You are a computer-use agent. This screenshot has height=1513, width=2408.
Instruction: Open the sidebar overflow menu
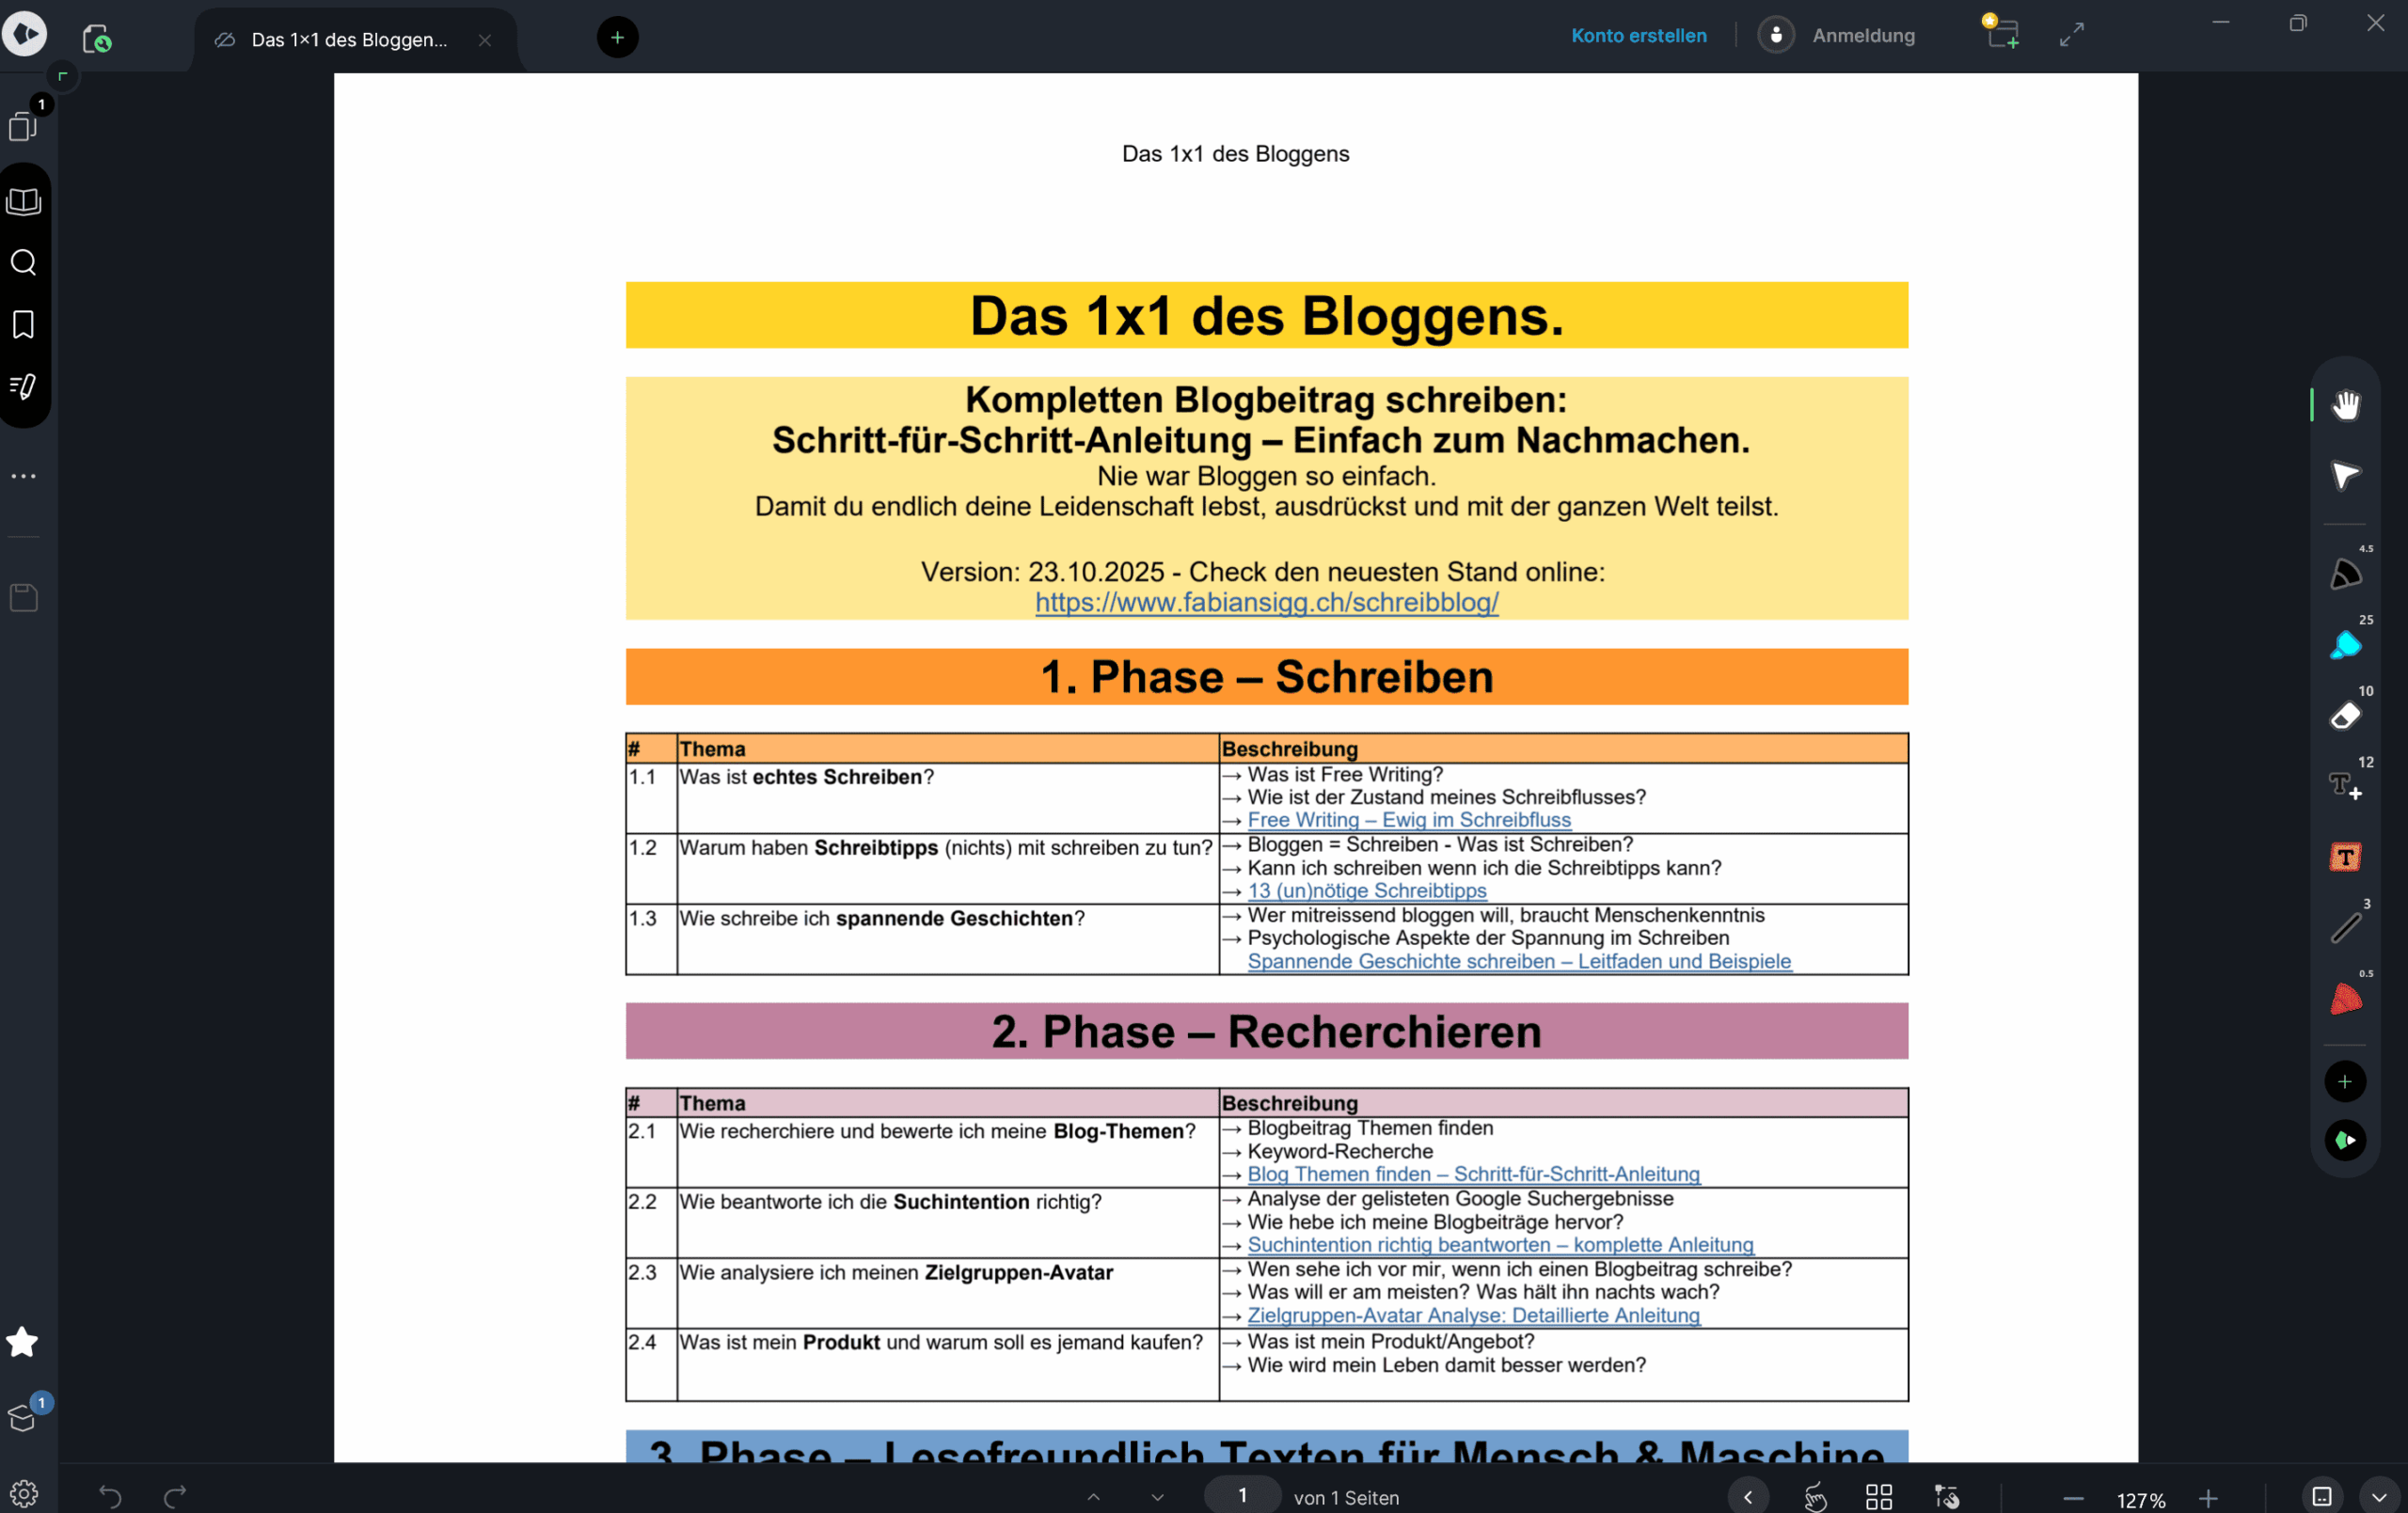click(x=24, y=475)
